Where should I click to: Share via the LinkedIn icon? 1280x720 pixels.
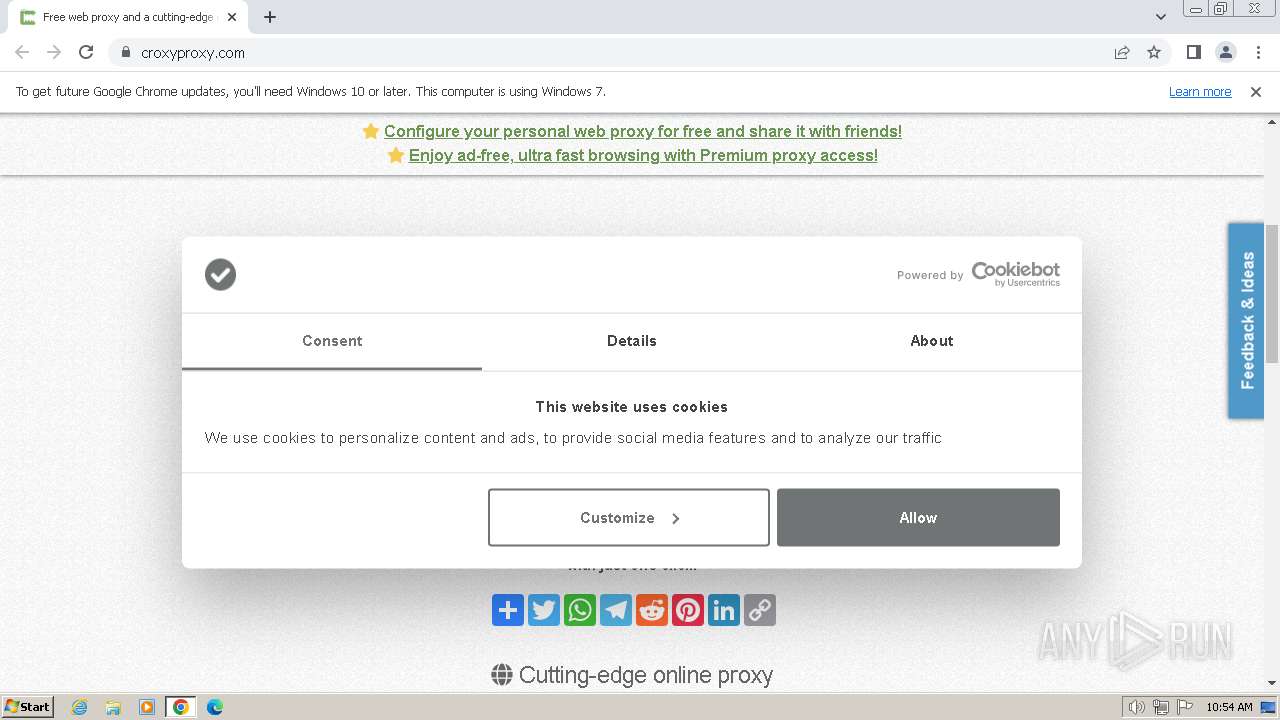[x=724, y=610]
